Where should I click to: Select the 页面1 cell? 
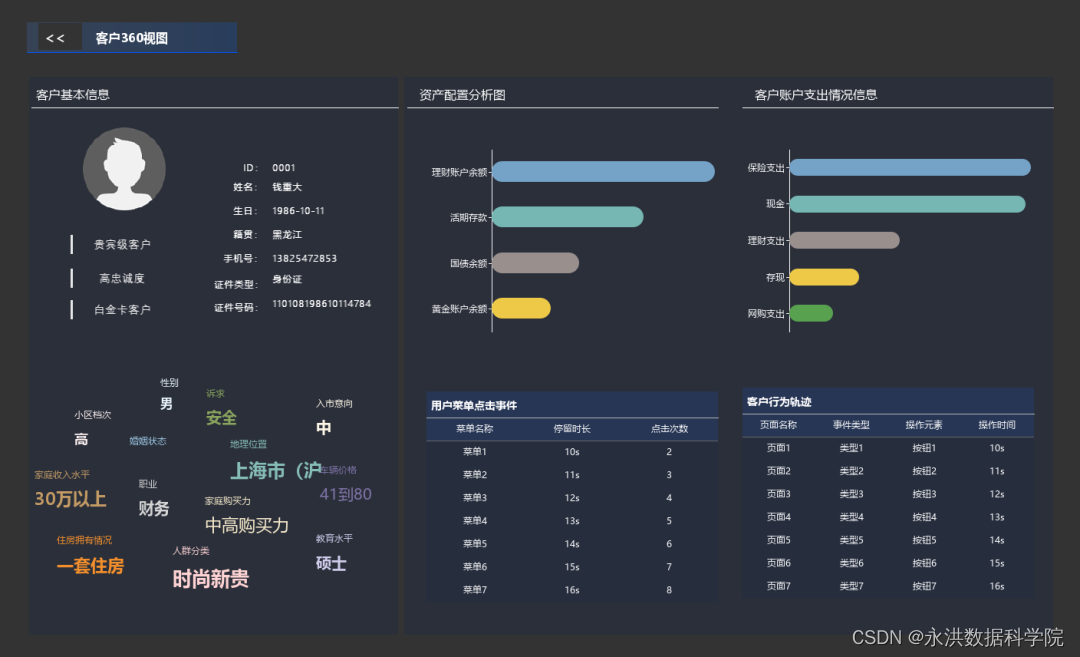click(778, 448)
